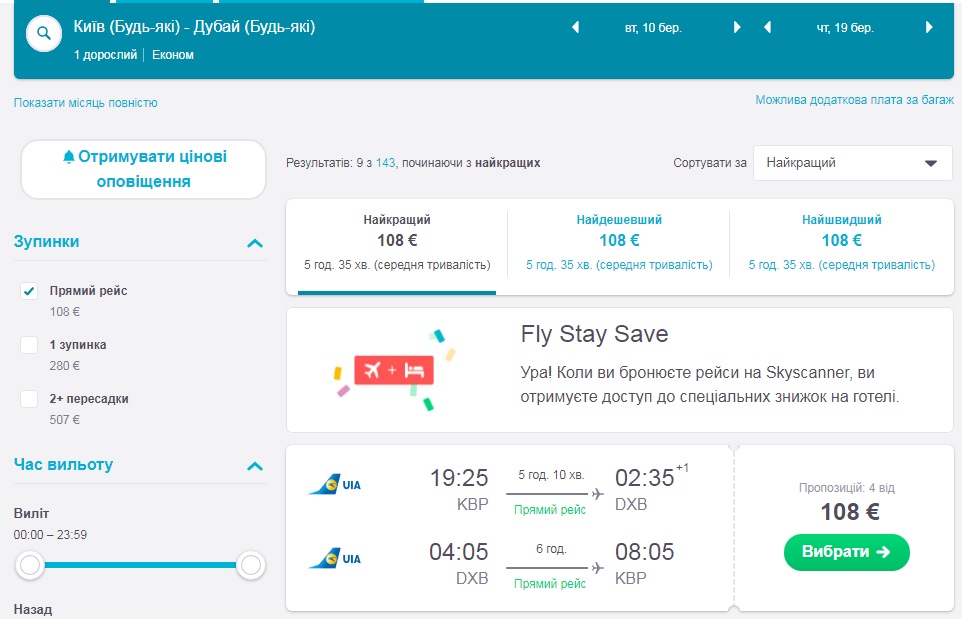This screenshot has width=962, height=619.
Task: Click the search magnifier icon
Action: click(43, 34)
